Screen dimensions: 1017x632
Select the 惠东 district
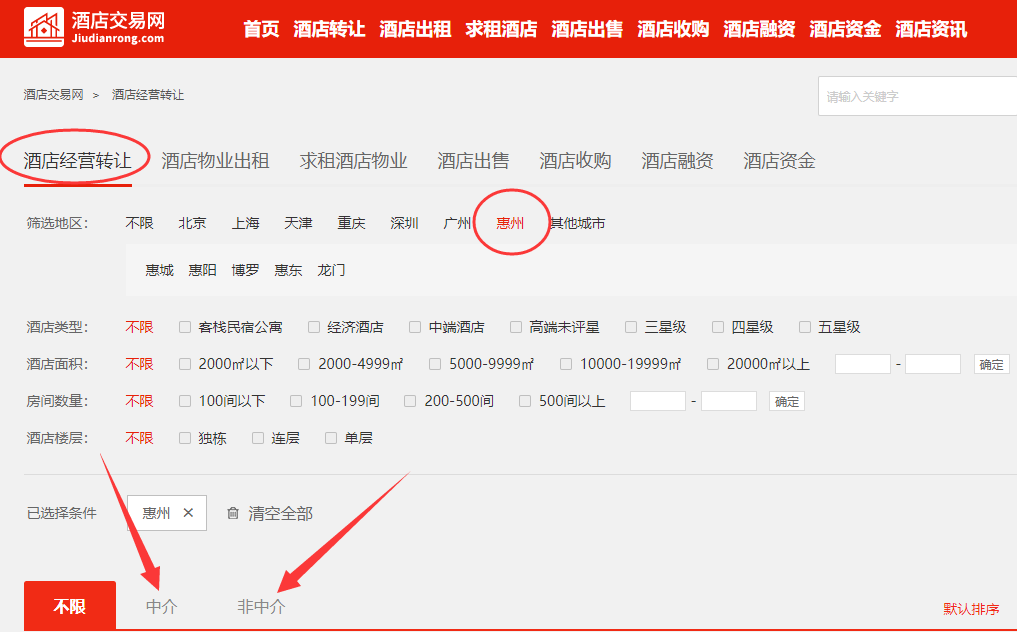pos(288,270)
